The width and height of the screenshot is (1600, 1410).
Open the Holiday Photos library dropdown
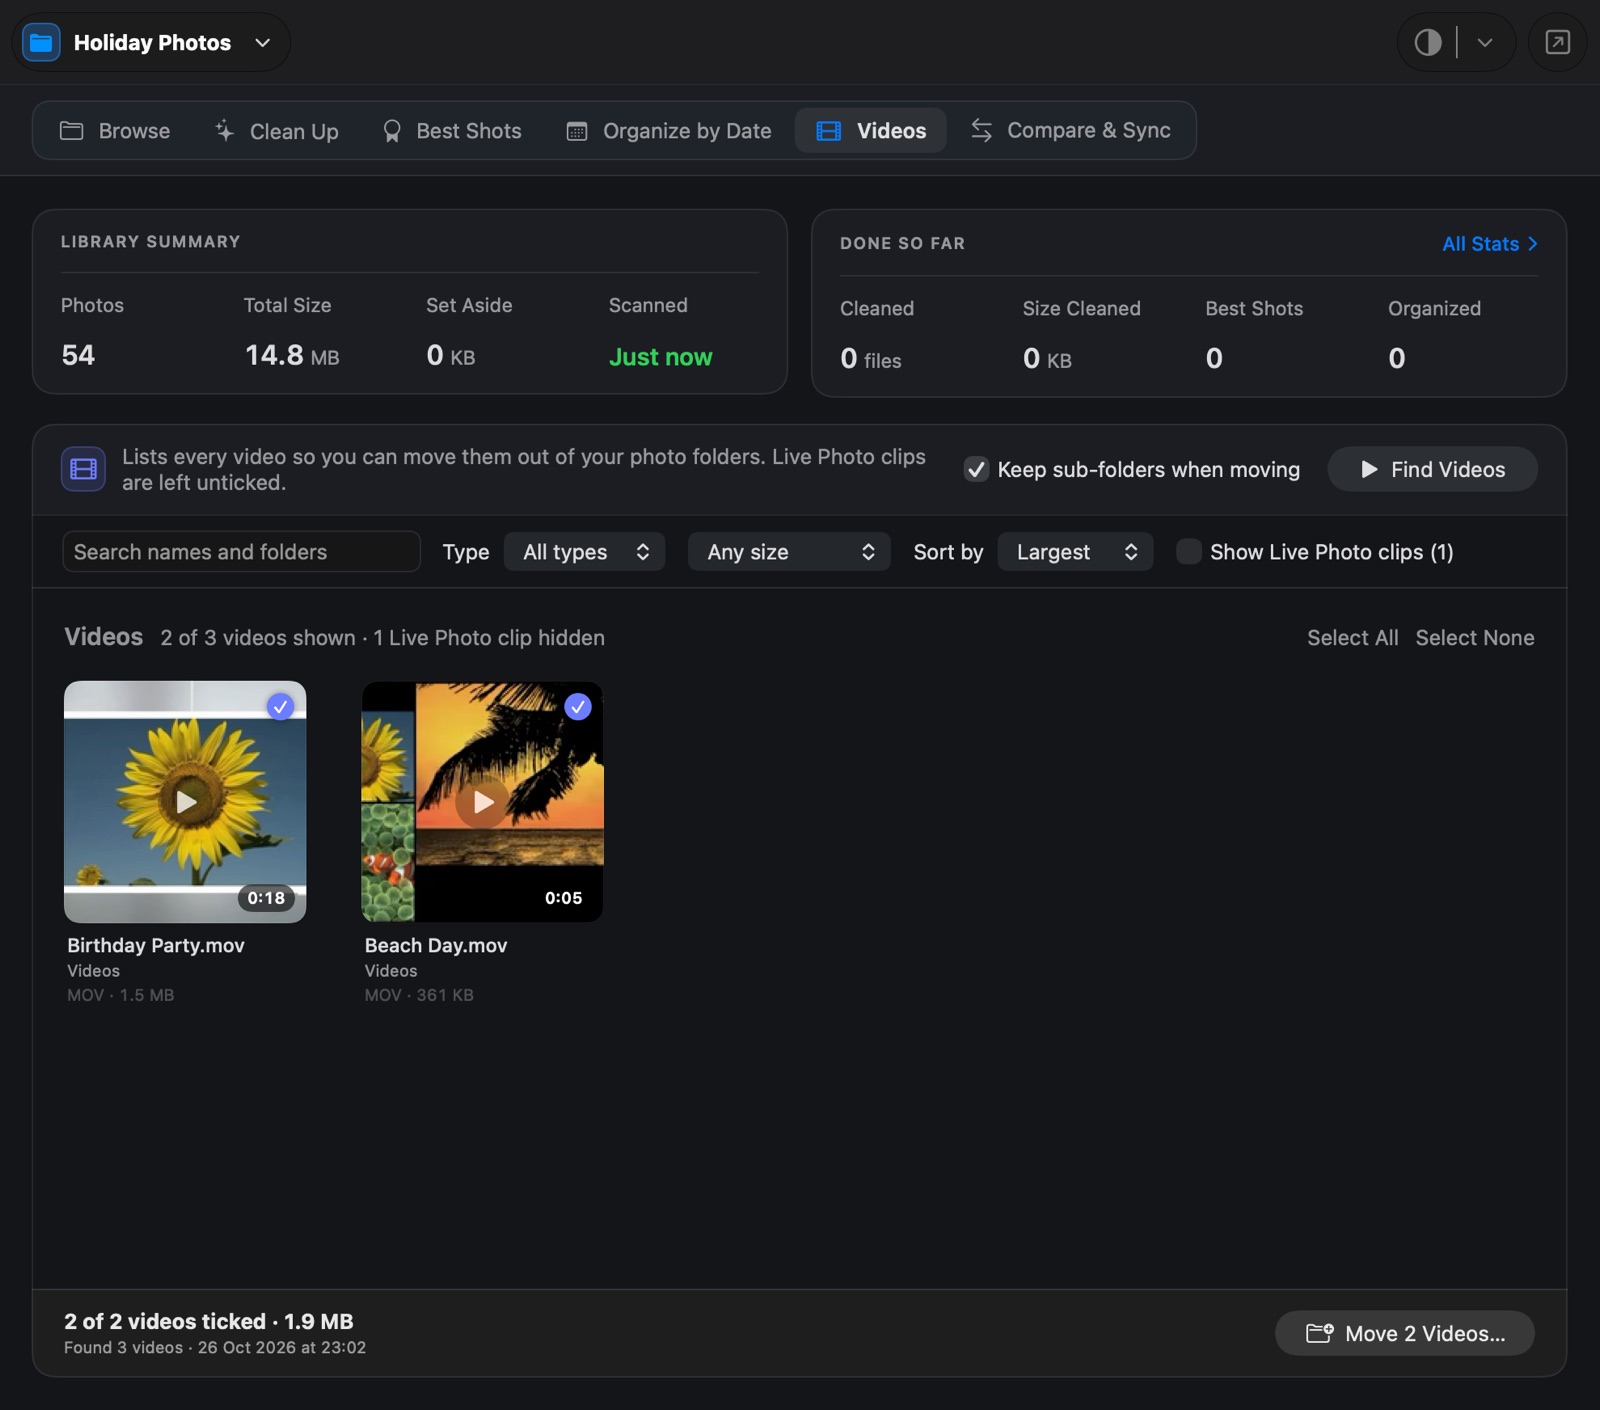[151, 42]
